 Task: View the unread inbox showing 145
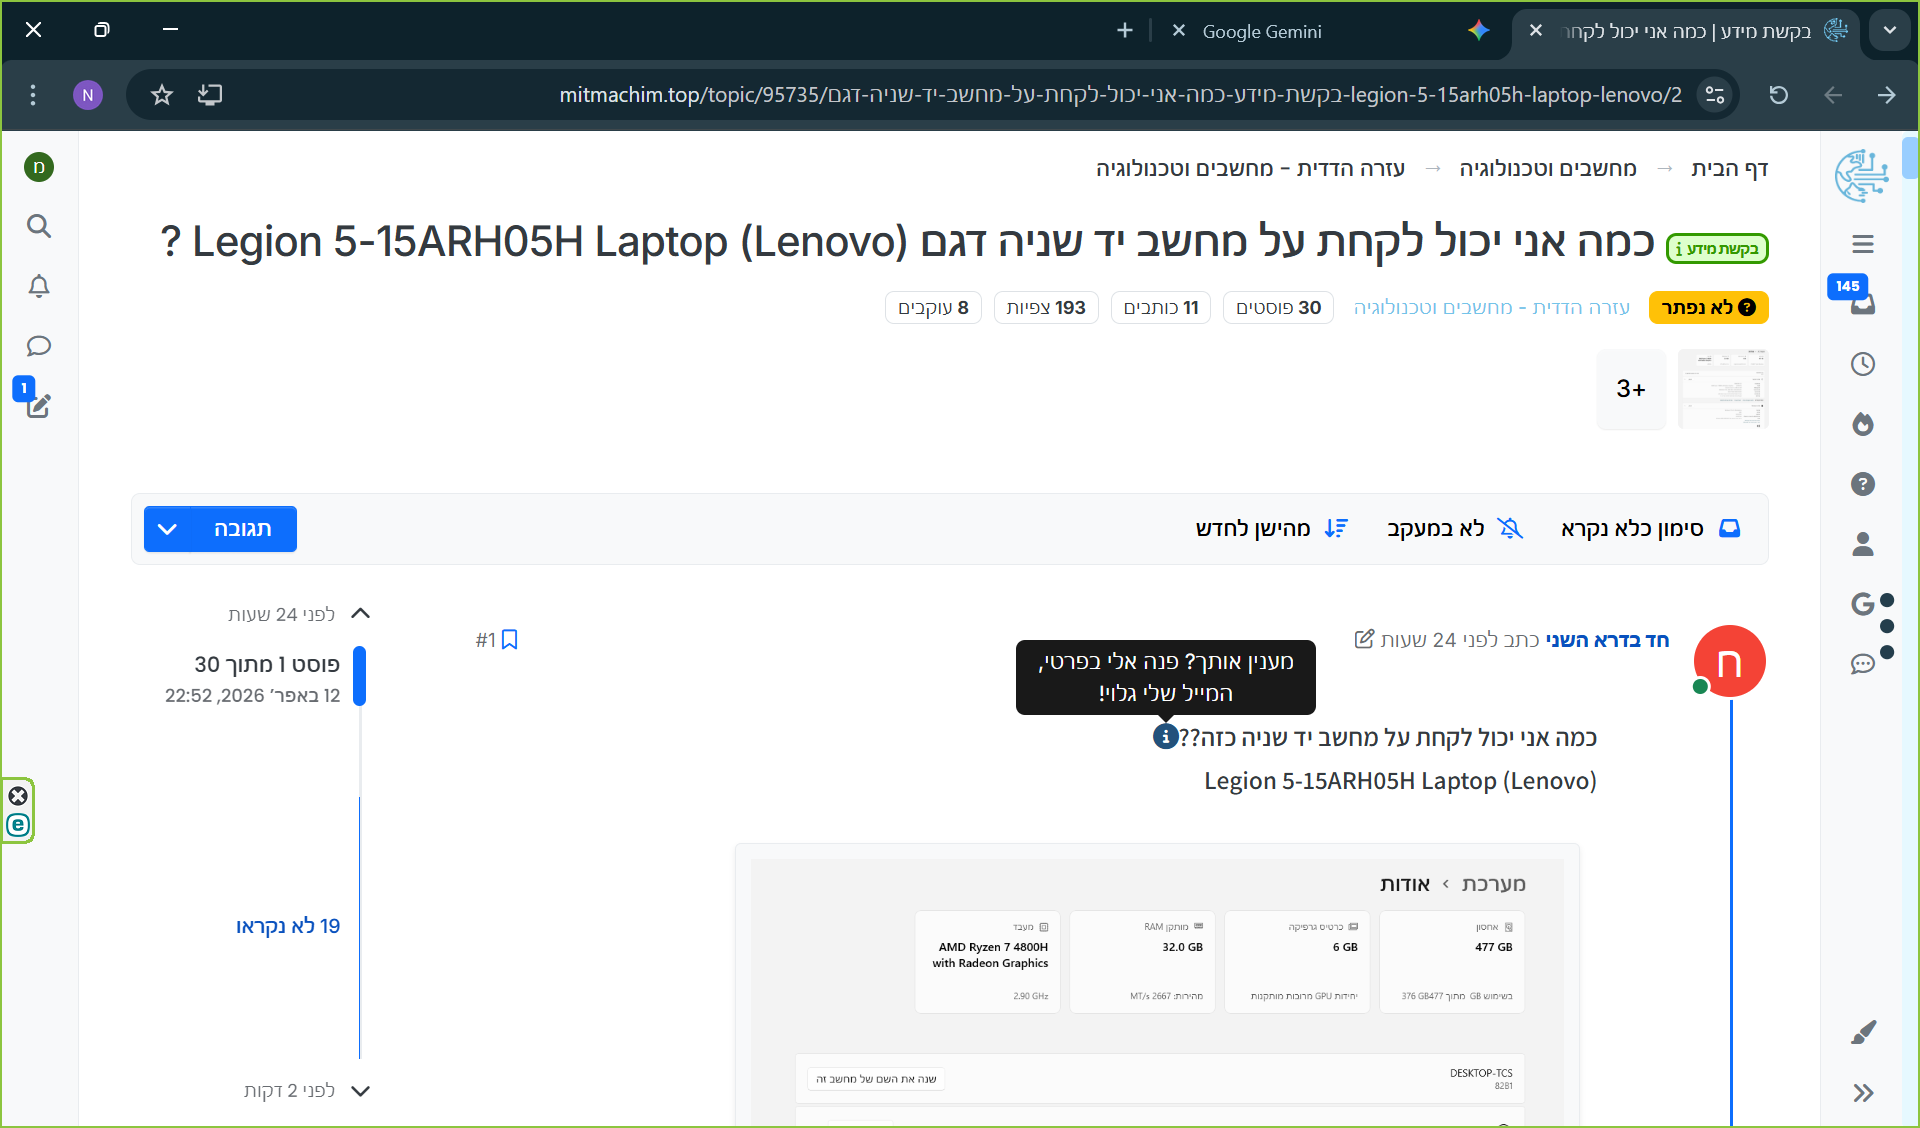coord(1862,305)
